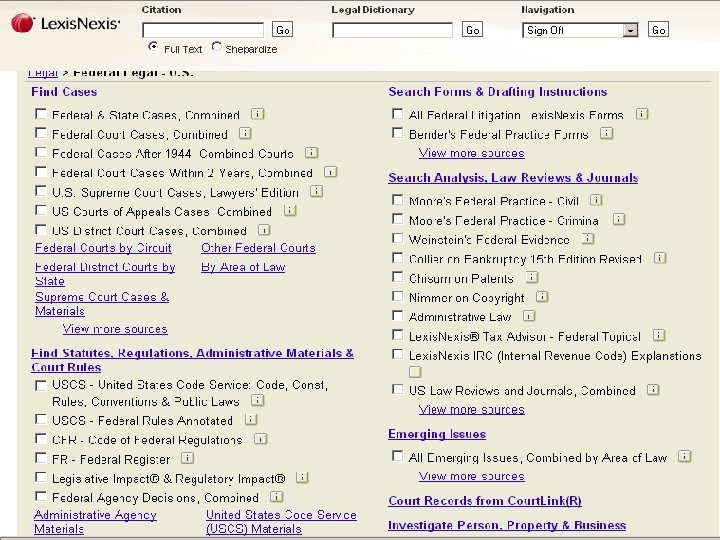The image size is (720, 540).
Task: Check Federal Court Cases, Combined
Action: (41, 133)
